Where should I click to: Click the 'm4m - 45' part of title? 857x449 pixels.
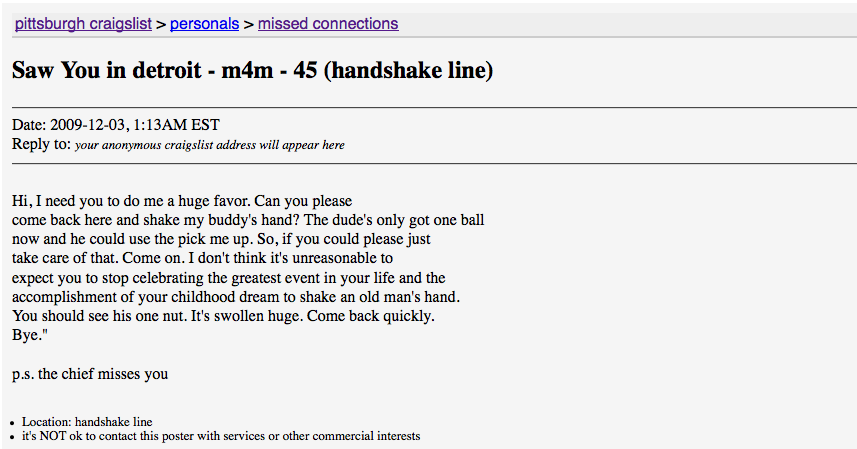(269, 70)
